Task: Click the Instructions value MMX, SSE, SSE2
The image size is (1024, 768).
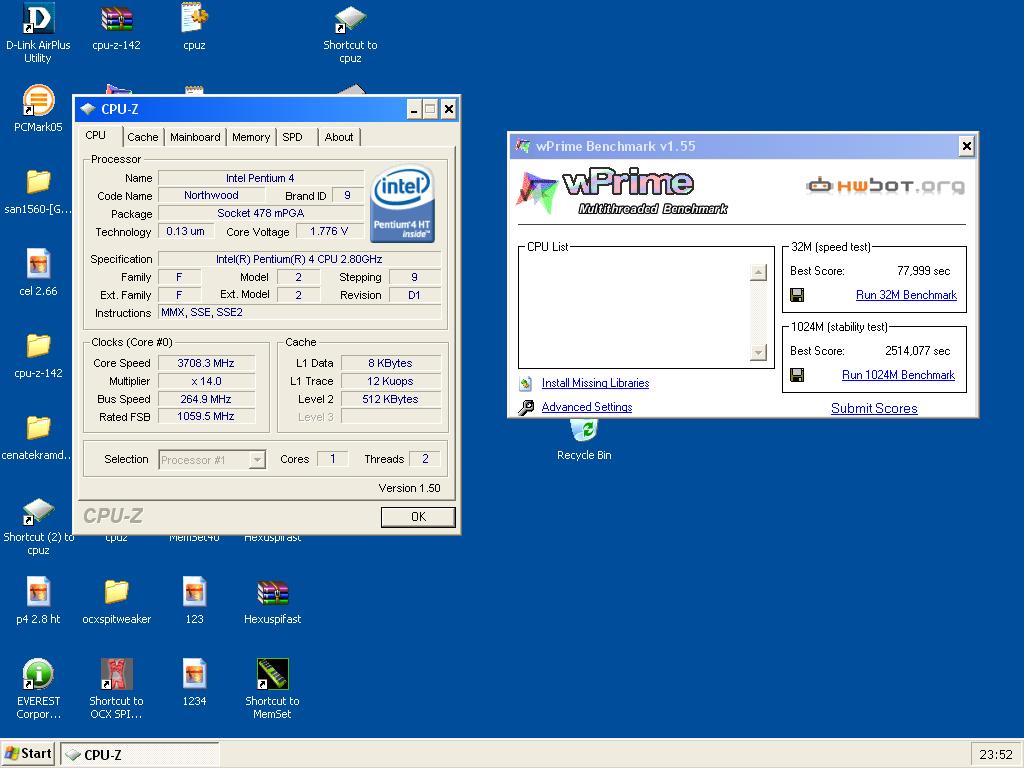Action: (299, 312)
